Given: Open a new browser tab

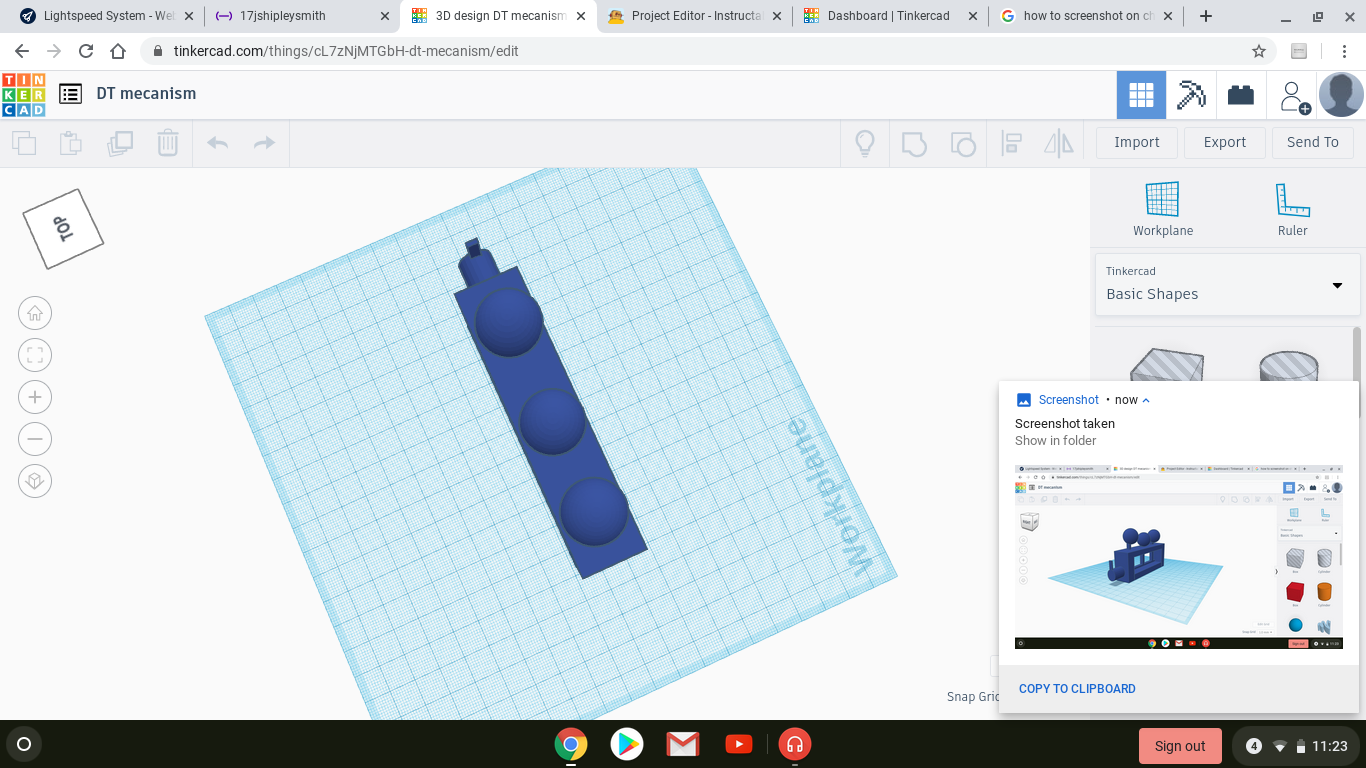Looking at the screenshot, I should point(1206,16).
